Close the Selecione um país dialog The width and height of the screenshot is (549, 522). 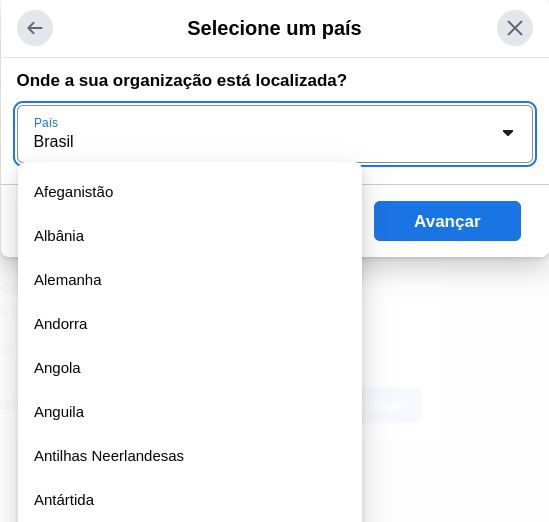[515, 28]
